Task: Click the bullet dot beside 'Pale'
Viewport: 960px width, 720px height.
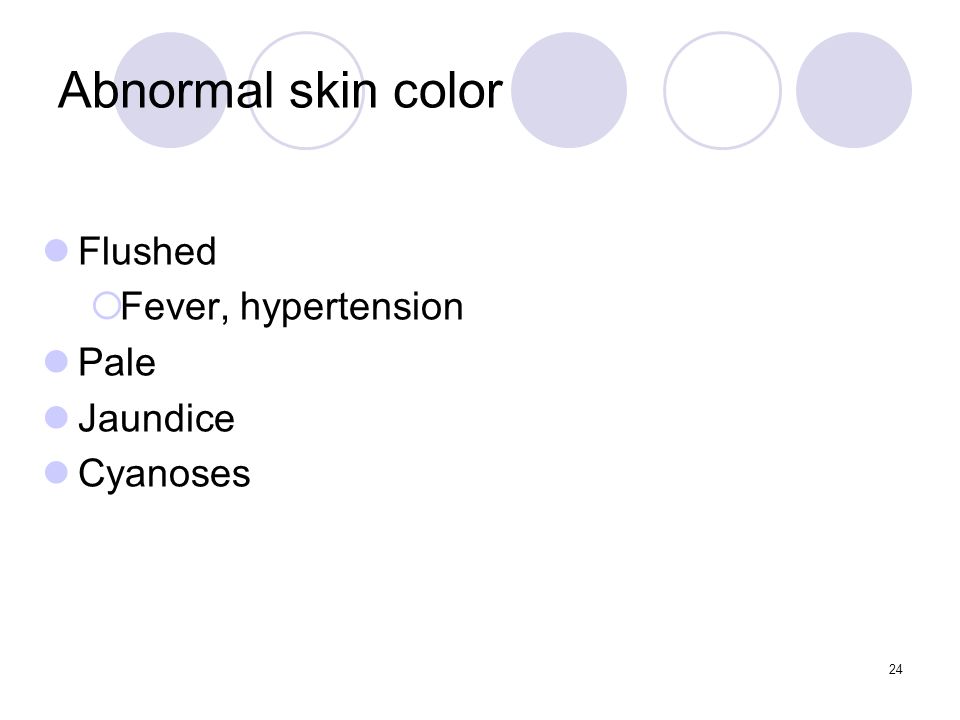Action: pos(56,362)
